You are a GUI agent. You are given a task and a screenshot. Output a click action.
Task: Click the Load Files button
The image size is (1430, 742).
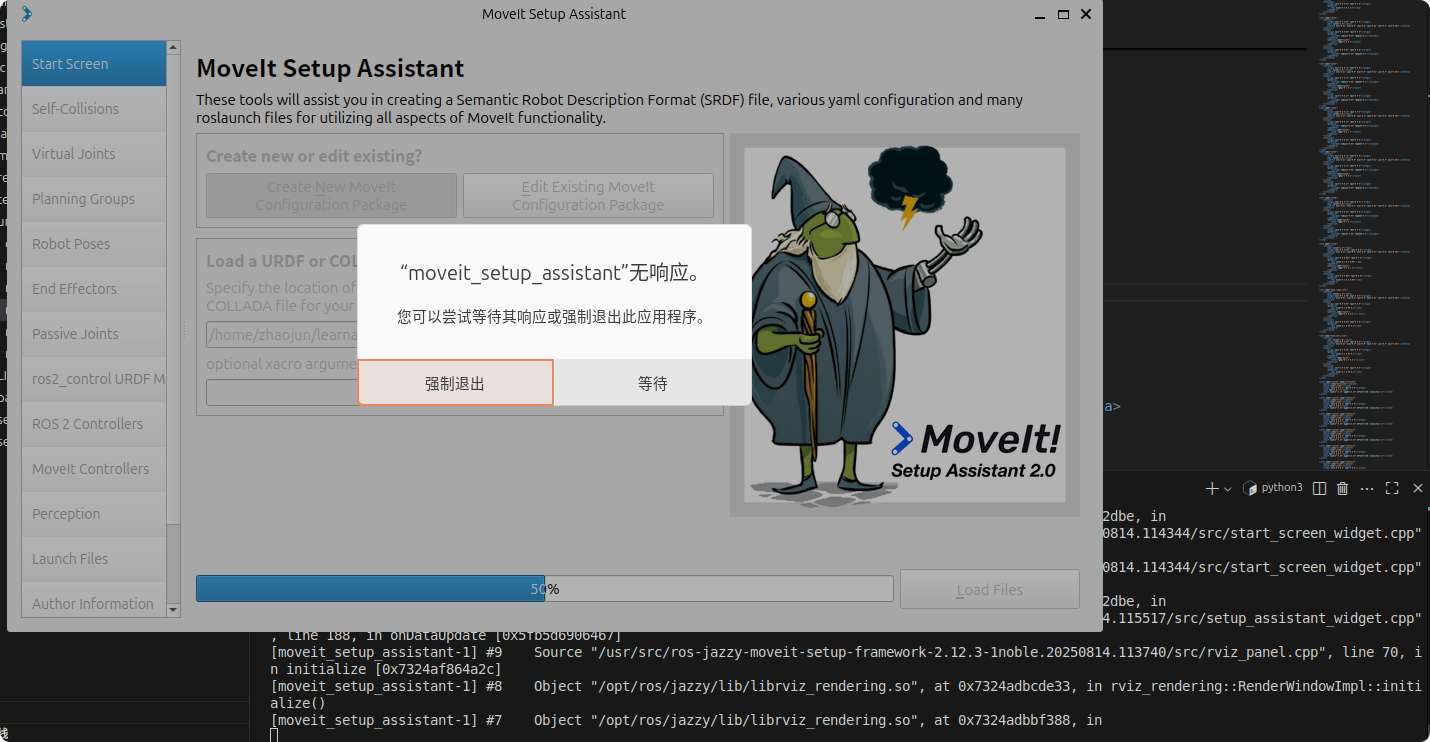989,589
